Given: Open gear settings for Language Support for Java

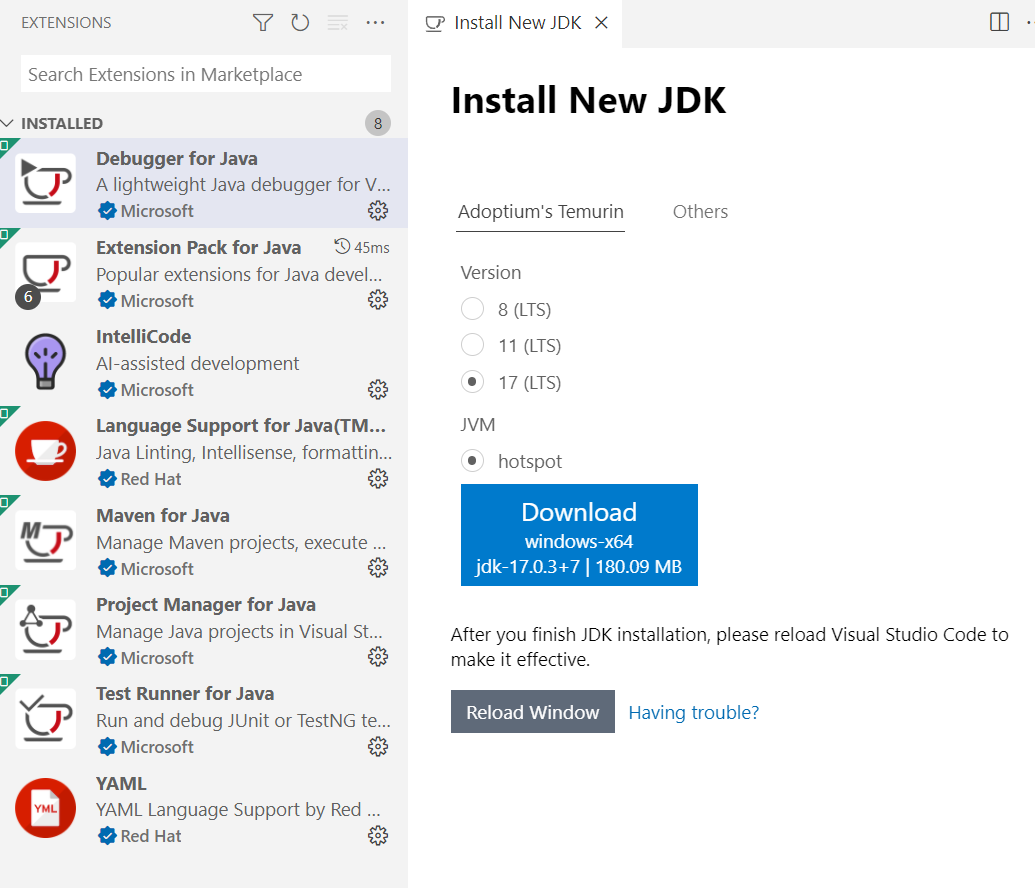Looking at the screenshot, I should click(x=378, y=479).
